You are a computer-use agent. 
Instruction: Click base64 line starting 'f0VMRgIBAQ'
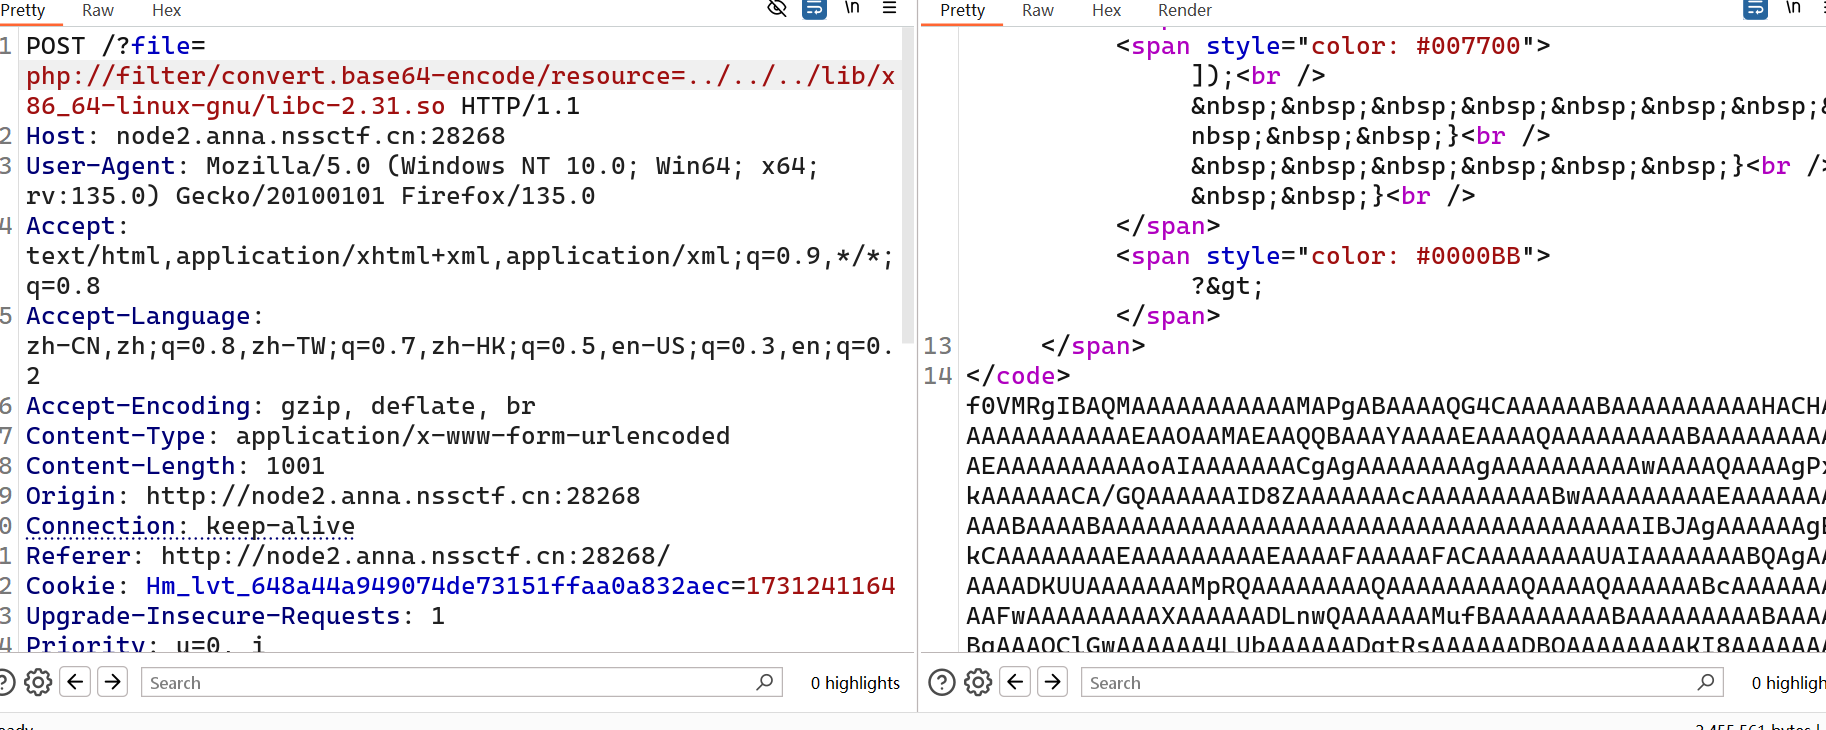click(x=1395, y=406)
